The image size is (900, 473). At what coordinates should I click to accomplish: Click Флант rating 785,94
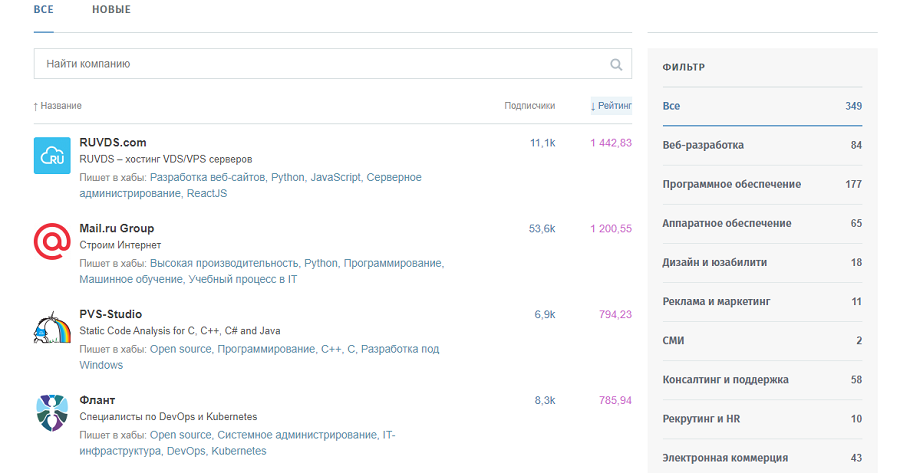pos(615,400)
